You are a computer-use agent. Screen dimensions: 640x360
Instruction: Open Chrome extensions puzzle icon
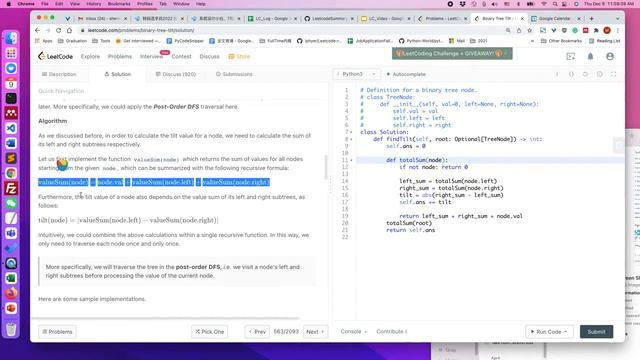point(596,30)
